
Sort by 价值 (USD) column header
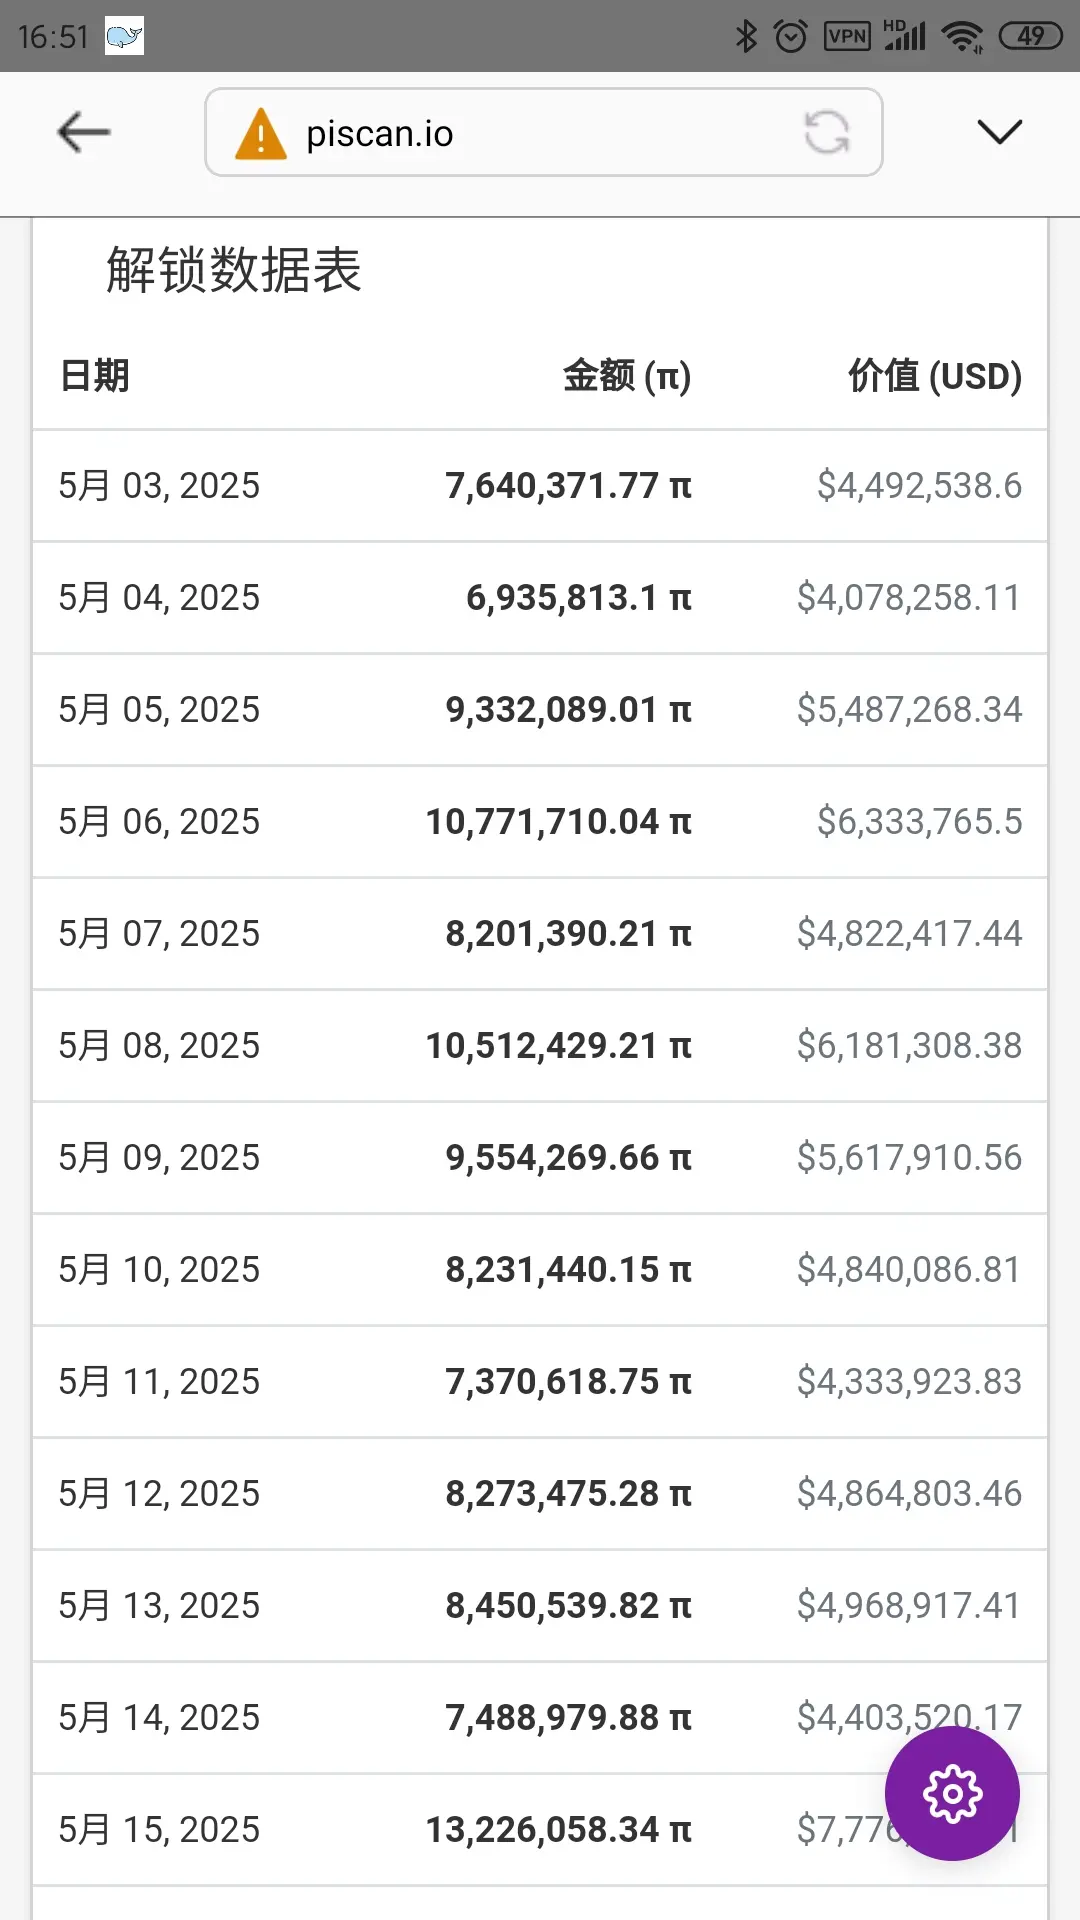(x=935, y=376)
